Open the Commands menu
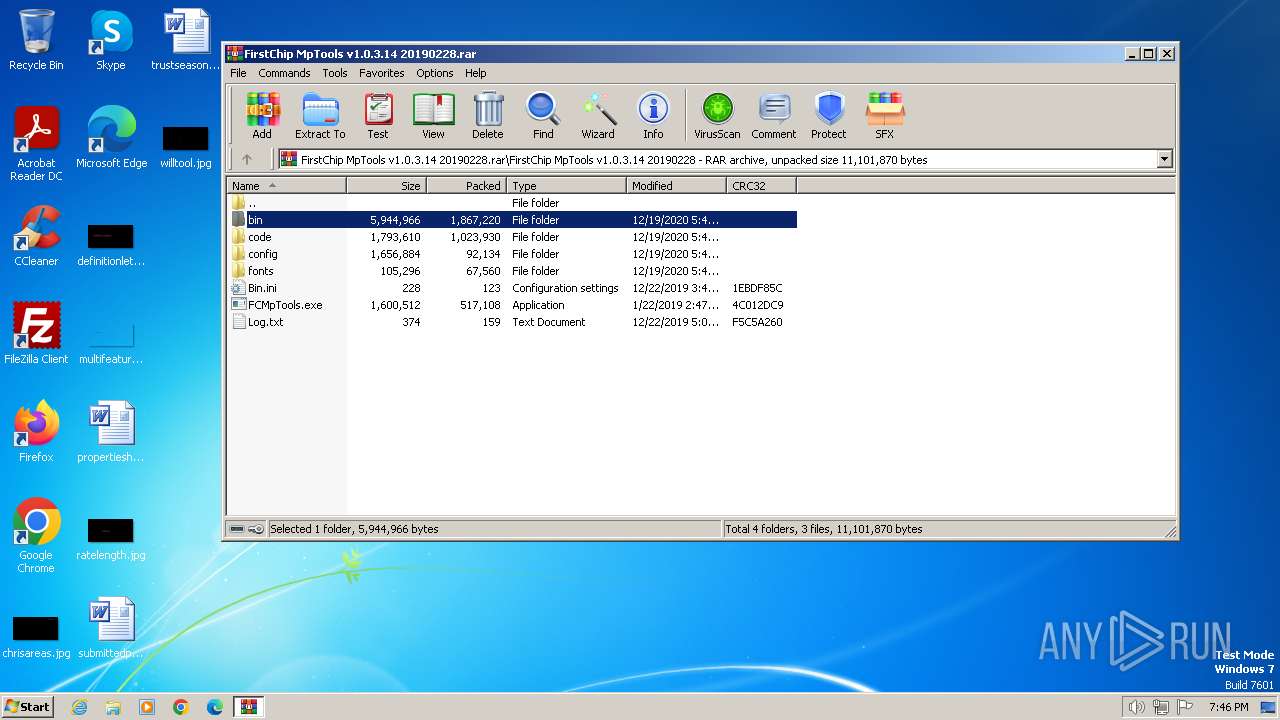The width and height of the screenshot is (1280, 720). tap(284, 73)
